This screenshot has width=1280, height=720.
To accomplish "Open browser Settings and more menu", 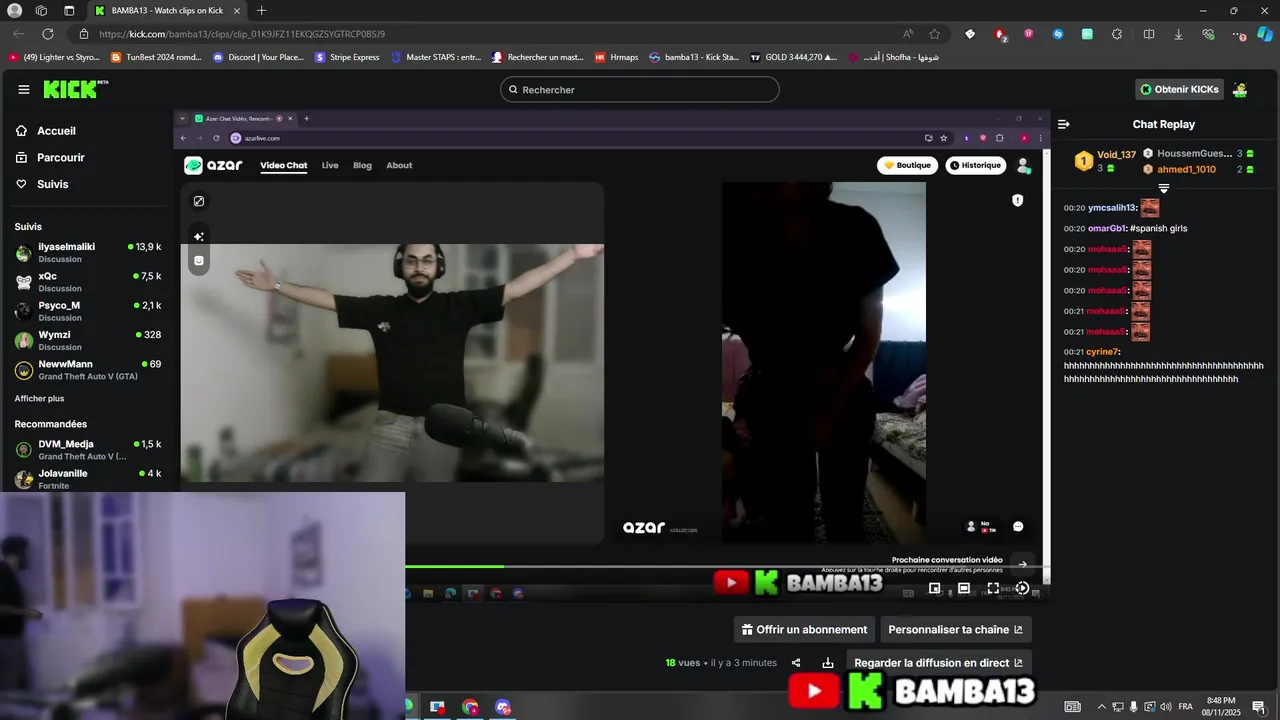I will [x=1238, y=34].
